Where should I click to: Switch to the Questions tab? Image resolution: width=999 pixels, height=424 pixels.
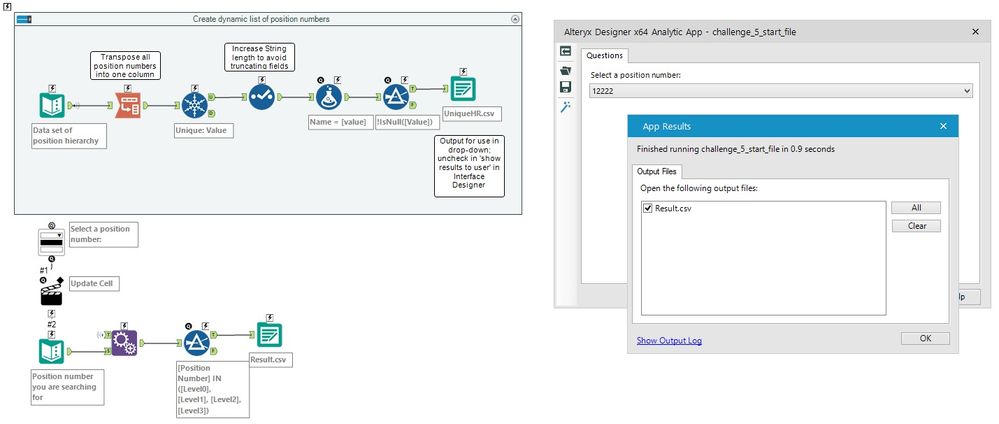click(x=604, y=55)
